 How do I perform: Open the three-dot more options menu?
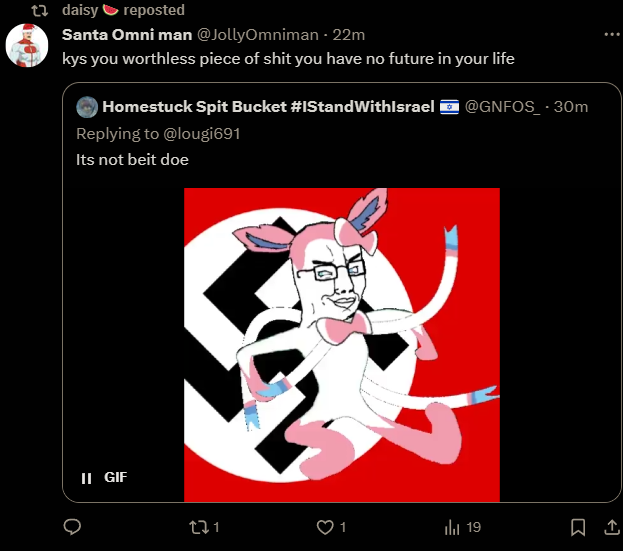612,35
